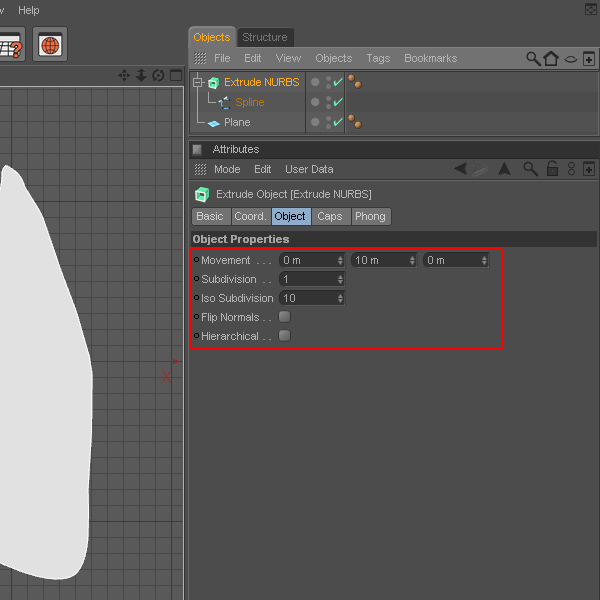Viewport: 600px width, 600px height.
Task: Click the home icon in Objects manager
Action: click(551, 59)
